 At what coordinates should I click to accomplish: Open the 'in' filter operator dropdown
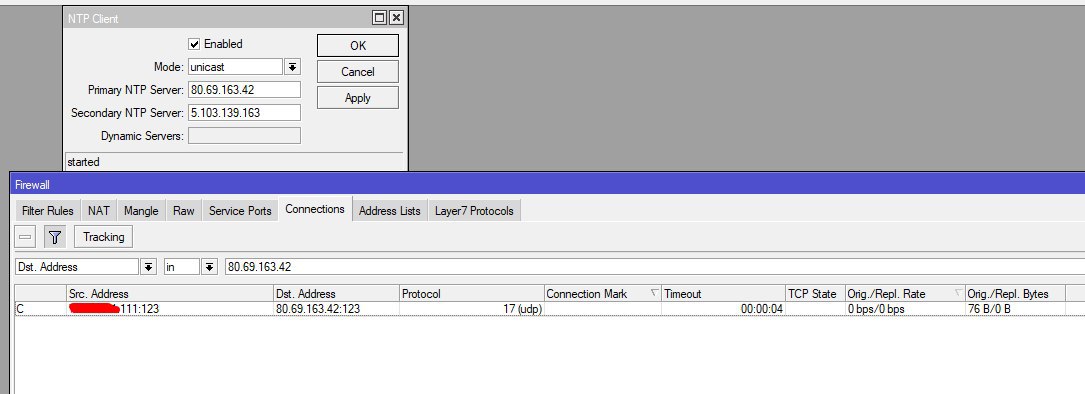[210, 267]
